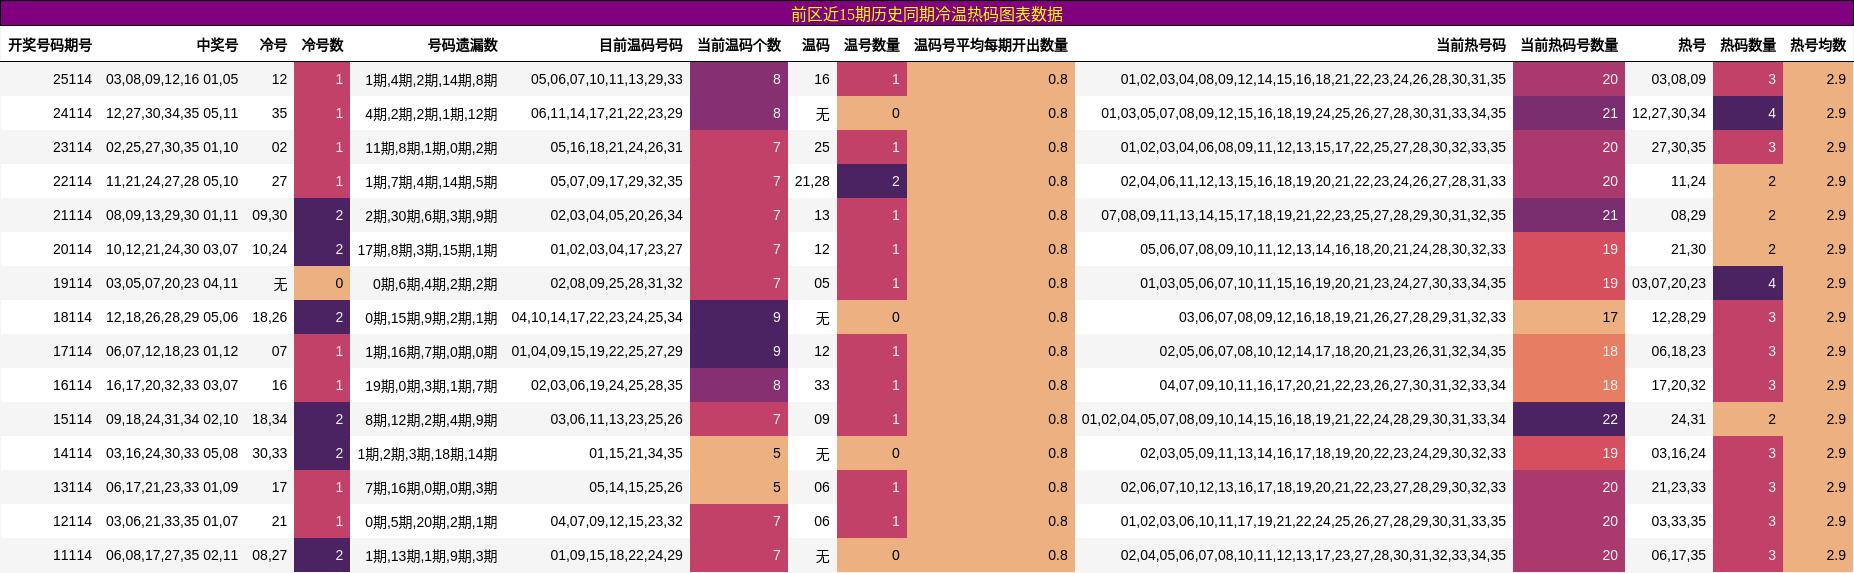The width and height of the screenshot is (1854, 573).
Task: Click the 号码遗漏数 column header
Action: (x=462, y=45)
